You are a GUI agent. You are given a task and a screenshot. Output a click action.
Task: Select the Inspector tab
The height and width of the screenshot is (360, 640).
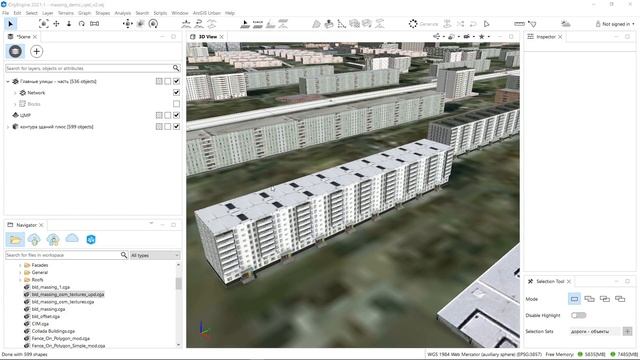point(545,37)
